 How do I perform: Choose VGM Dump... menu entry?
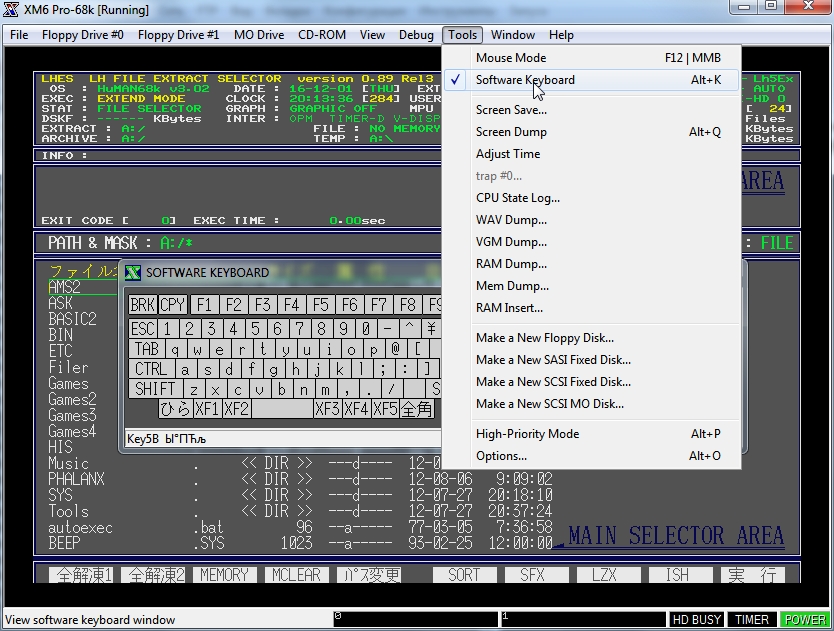[591, 242]
